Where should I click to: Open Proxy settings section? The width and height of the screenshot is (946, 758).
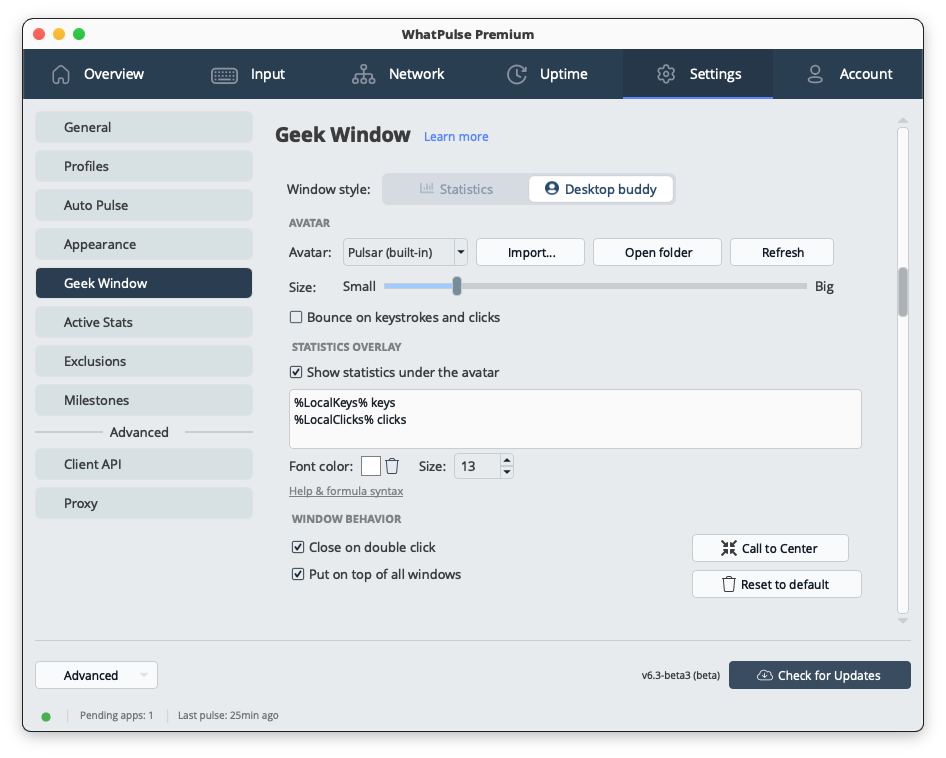coord(144,503)
